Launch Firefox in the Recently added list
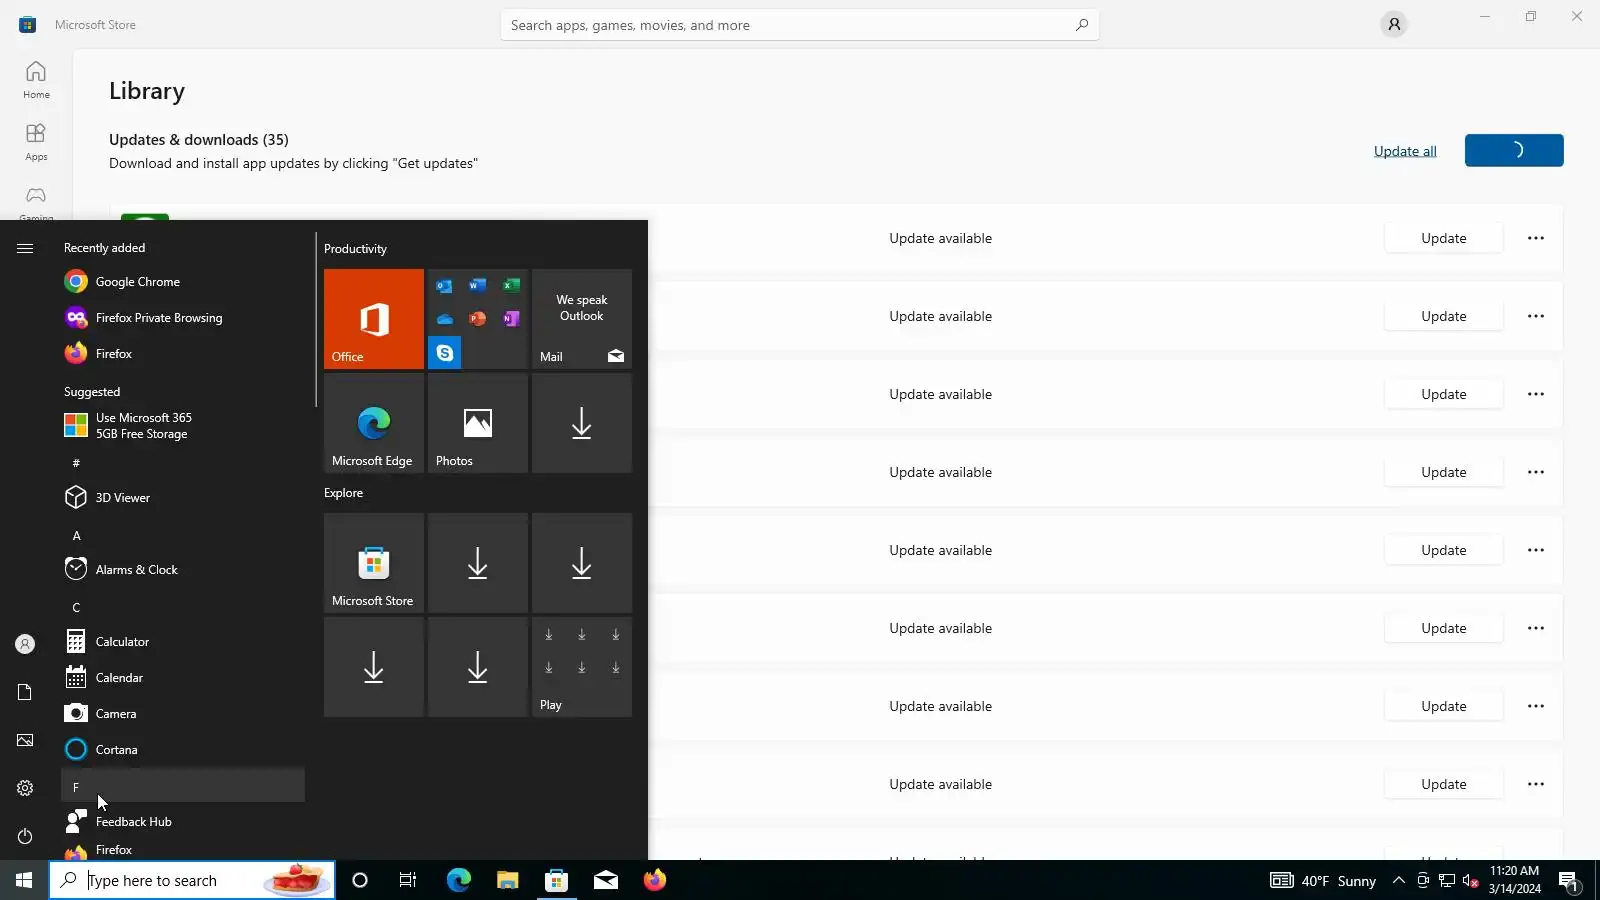 (183, 354)
